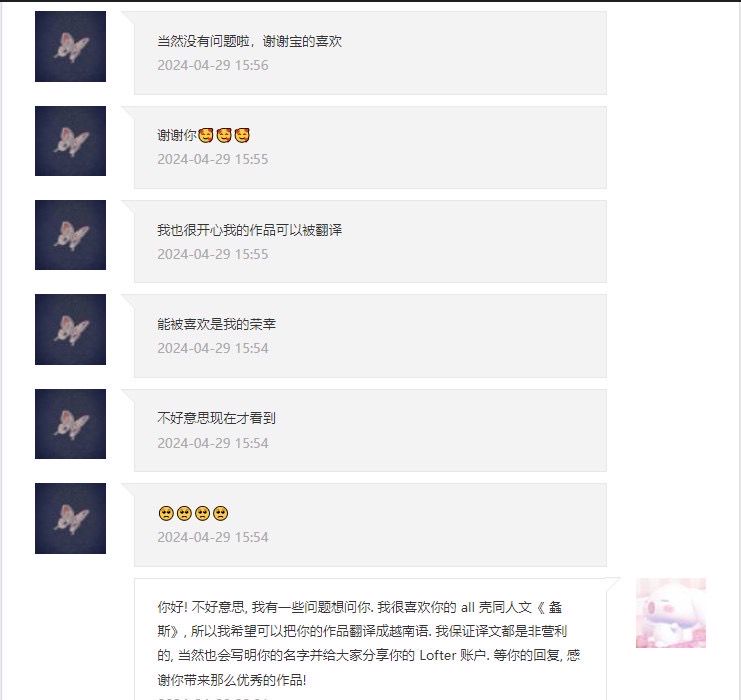Image resolution: width=741 pixels, height=700 pixels.
Task: Click the message '当然没有问题啦，谢谢宝的喜欢'
Action: pyautogui.click(x=250, y=41)
